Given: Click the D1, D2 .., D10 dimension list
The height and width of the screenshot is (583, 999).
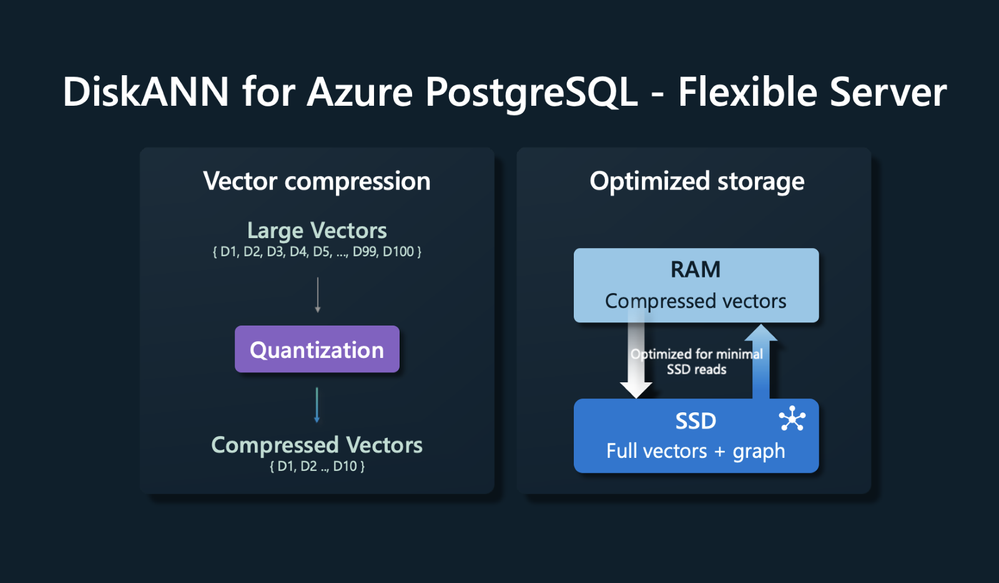Looking at the screenshot, I should click(x=317, y=466).
